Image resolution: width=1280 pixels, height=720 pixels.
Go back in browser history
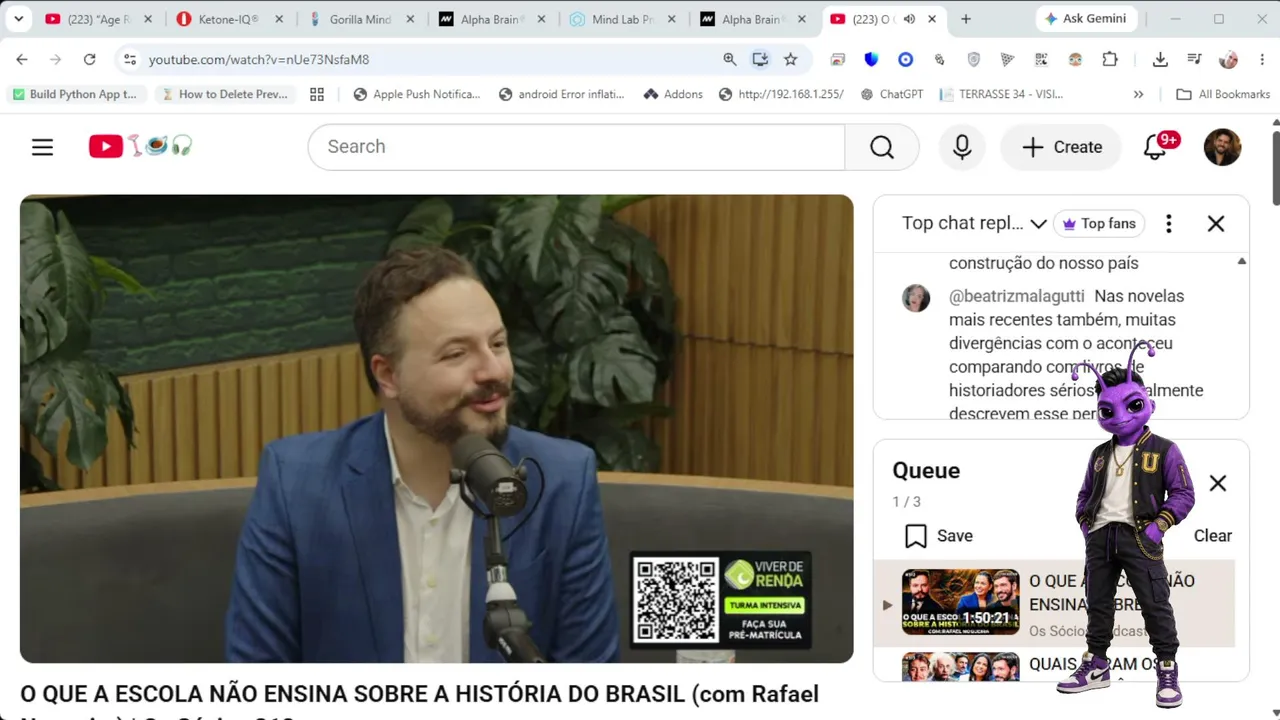pyautogui.click(x=22, y=60)
